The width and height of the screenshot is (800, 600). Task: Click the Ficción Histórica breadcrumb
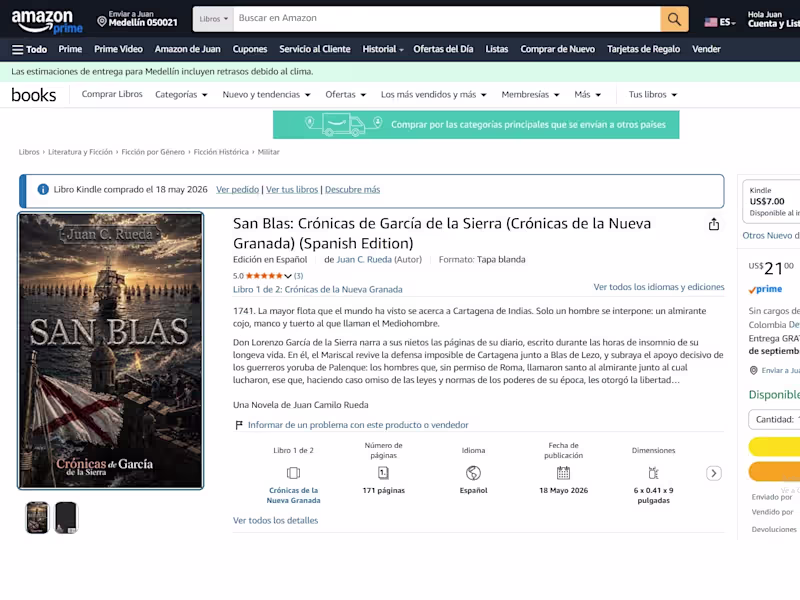[x=221, y=152]
